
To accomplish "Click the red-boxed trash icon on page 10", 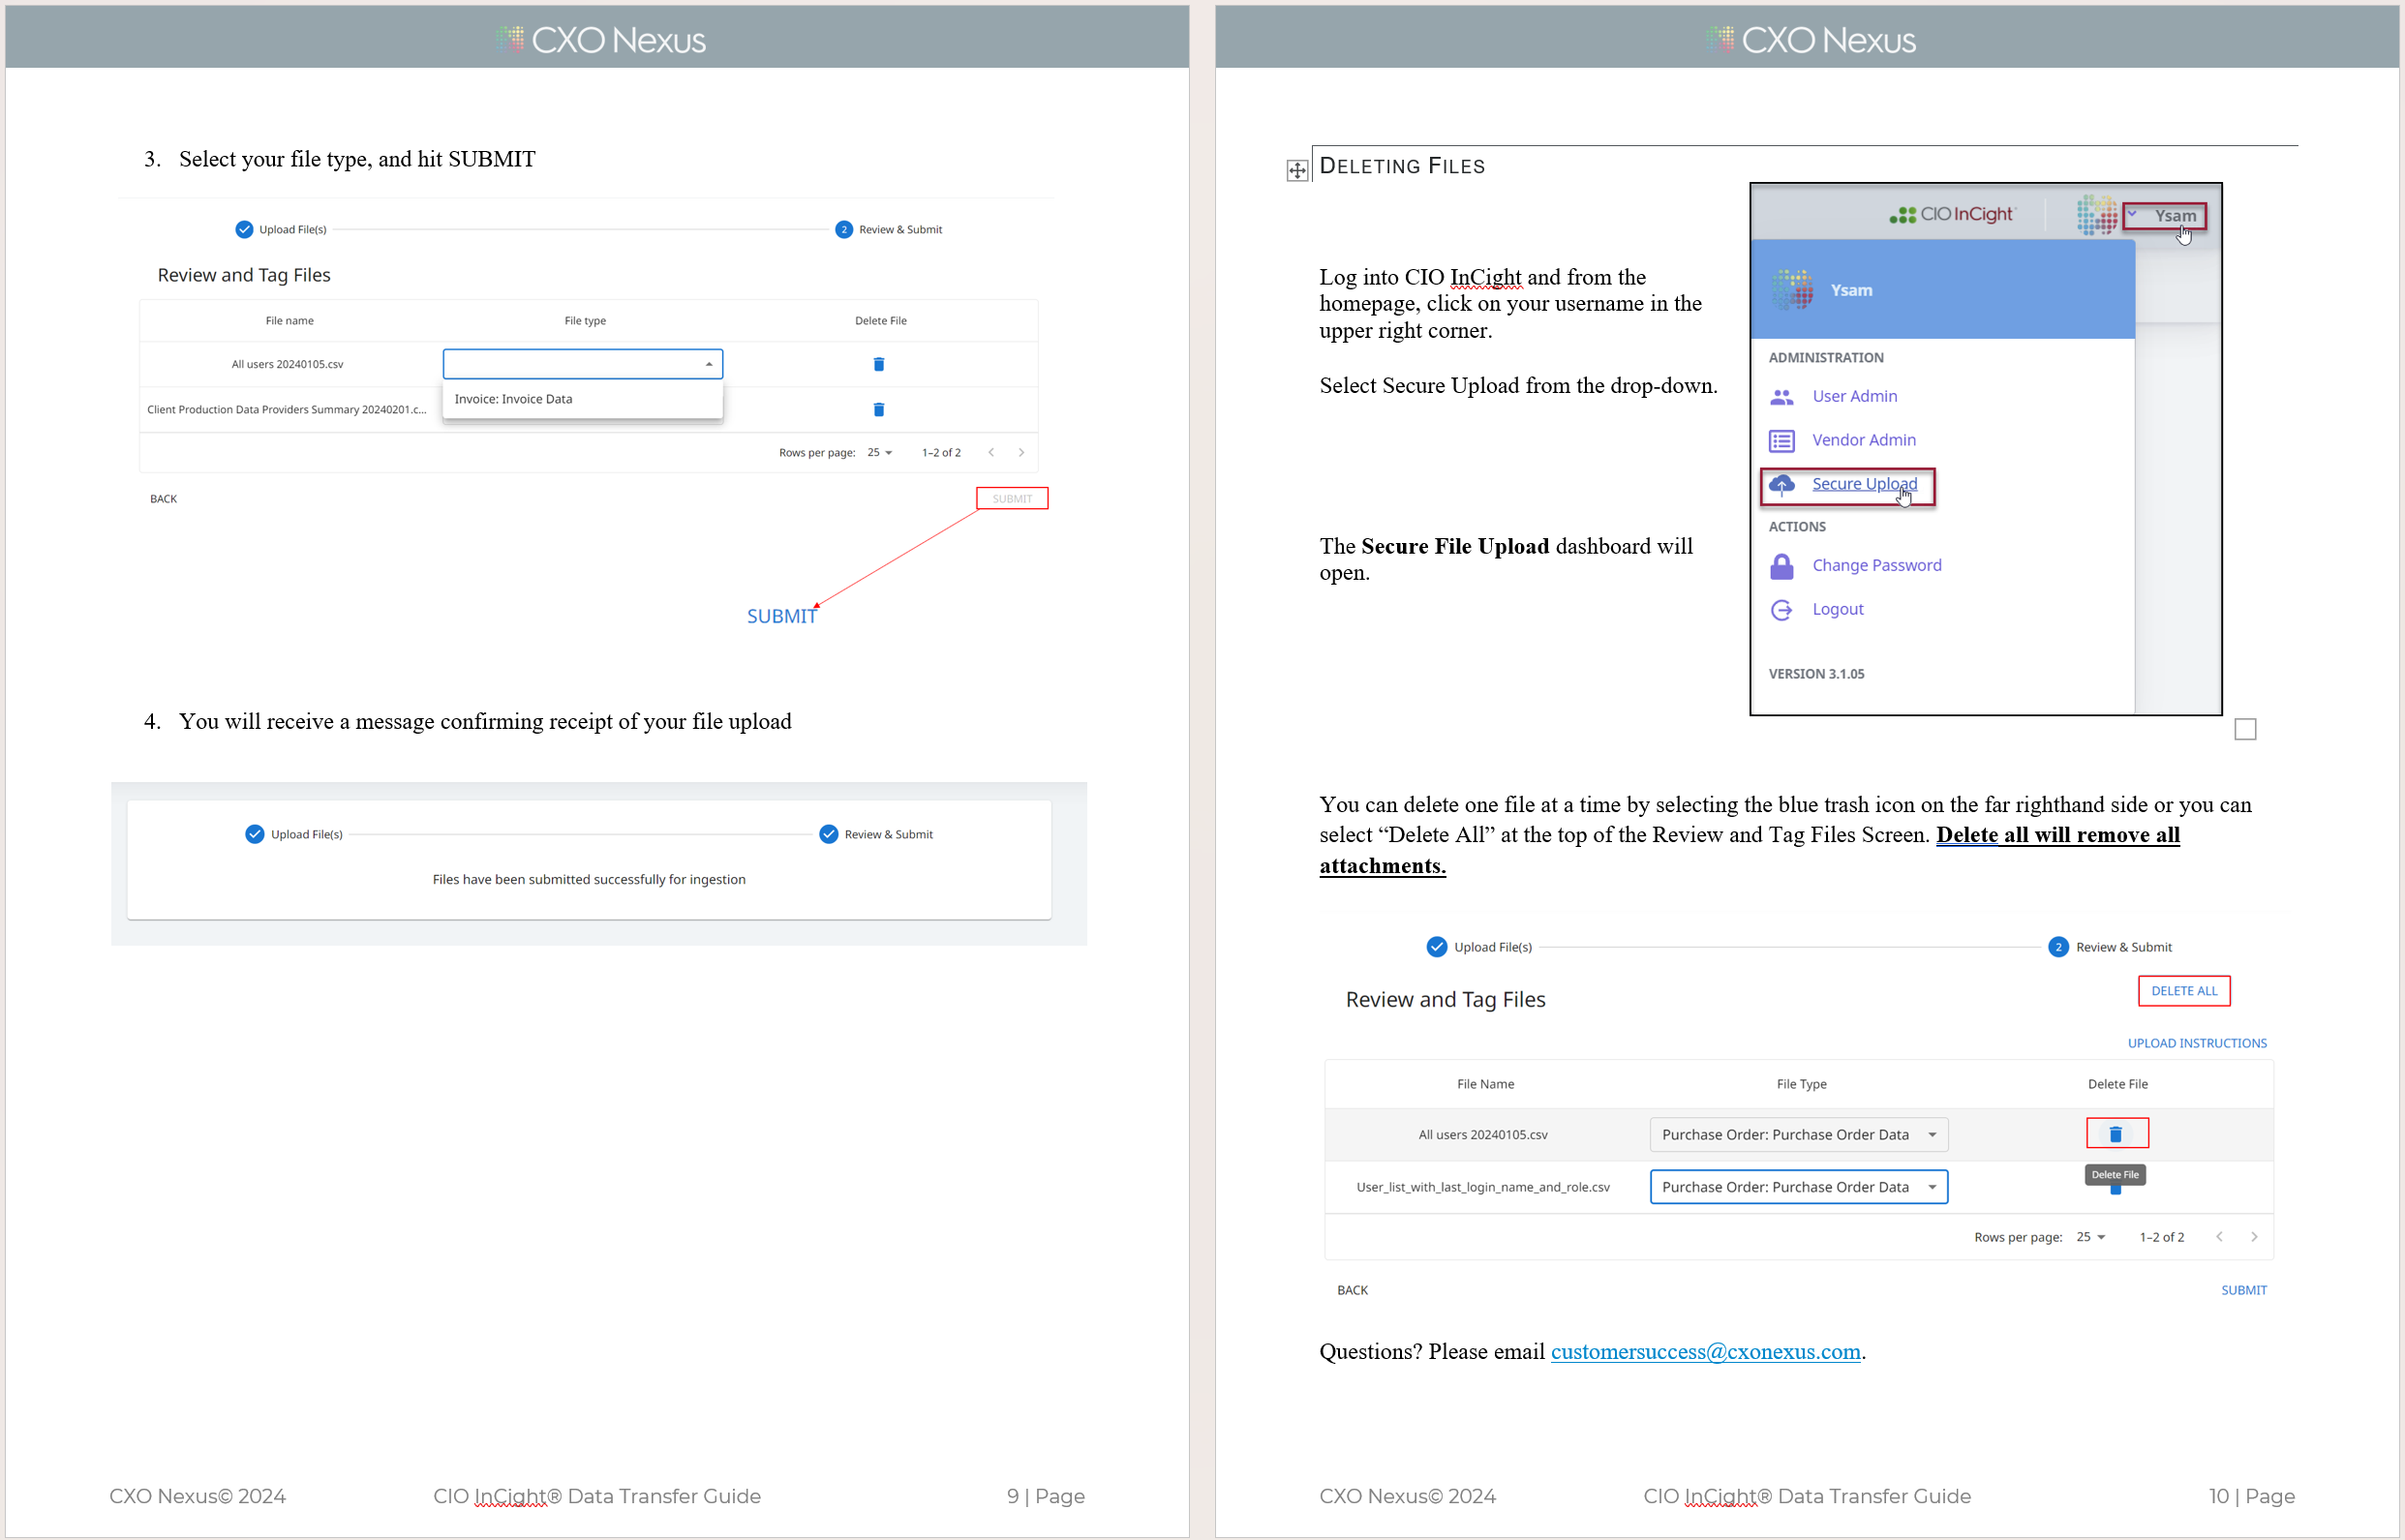I will pyautogui.click(x=2116, y=1134).
